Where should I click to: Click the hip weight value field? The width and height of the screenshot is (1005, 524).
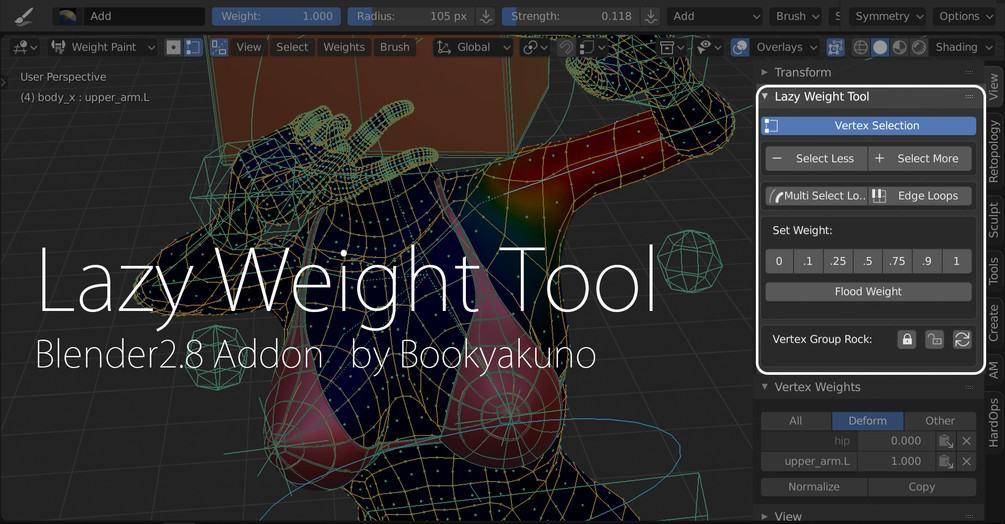click(896, 441)
